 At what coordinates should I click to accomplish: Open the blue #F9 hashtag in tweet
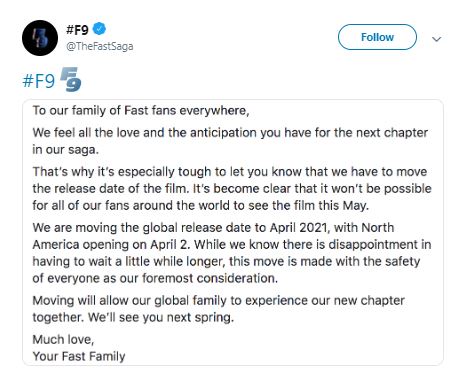[39, 81]
